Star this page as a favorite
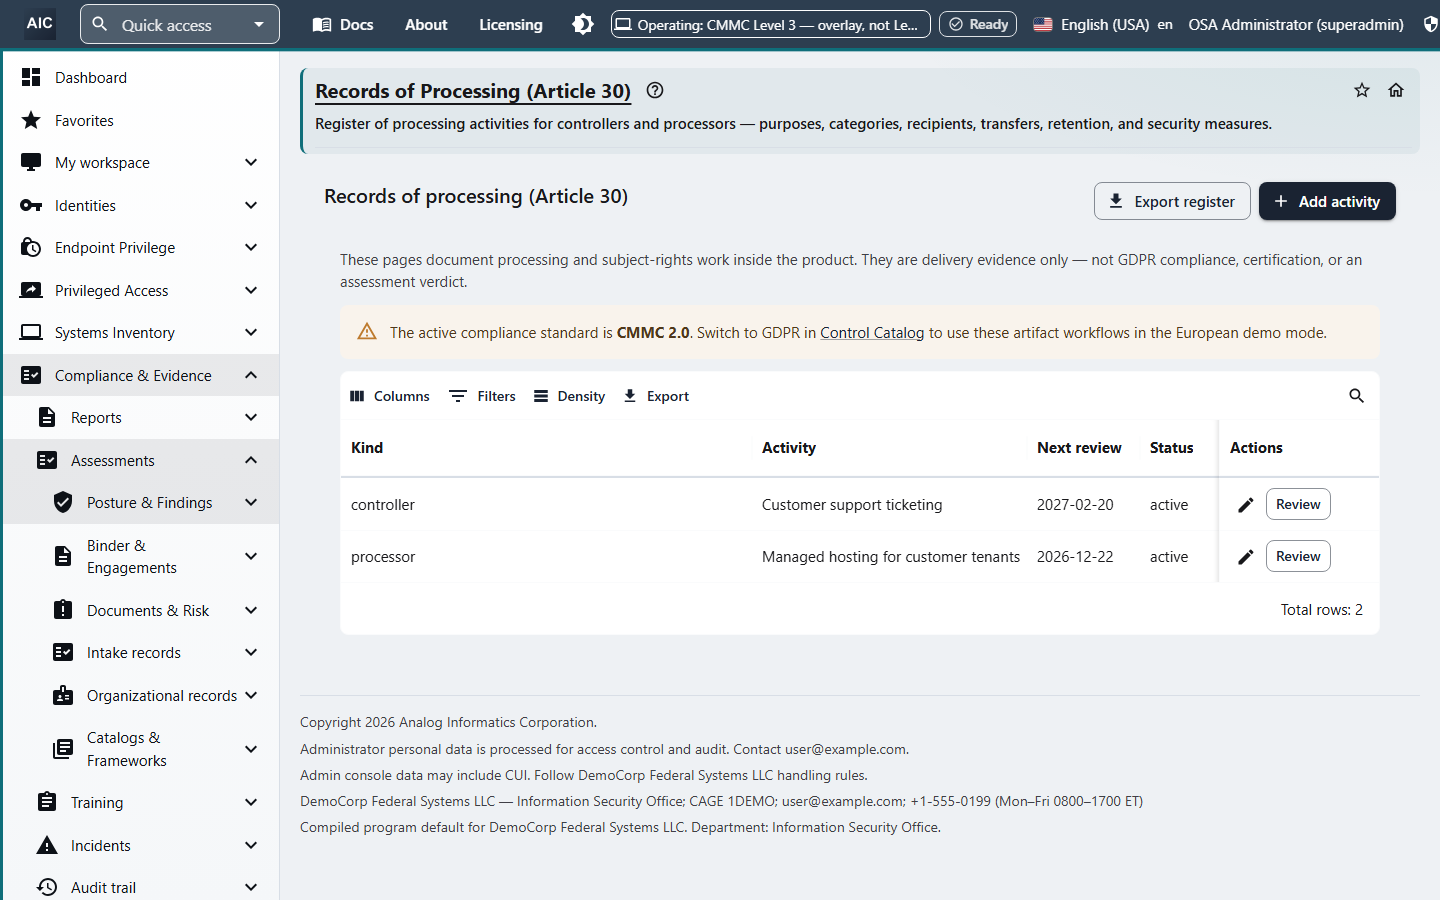Viewport: 1440px width, 900px height. (x=1362, y=91)
